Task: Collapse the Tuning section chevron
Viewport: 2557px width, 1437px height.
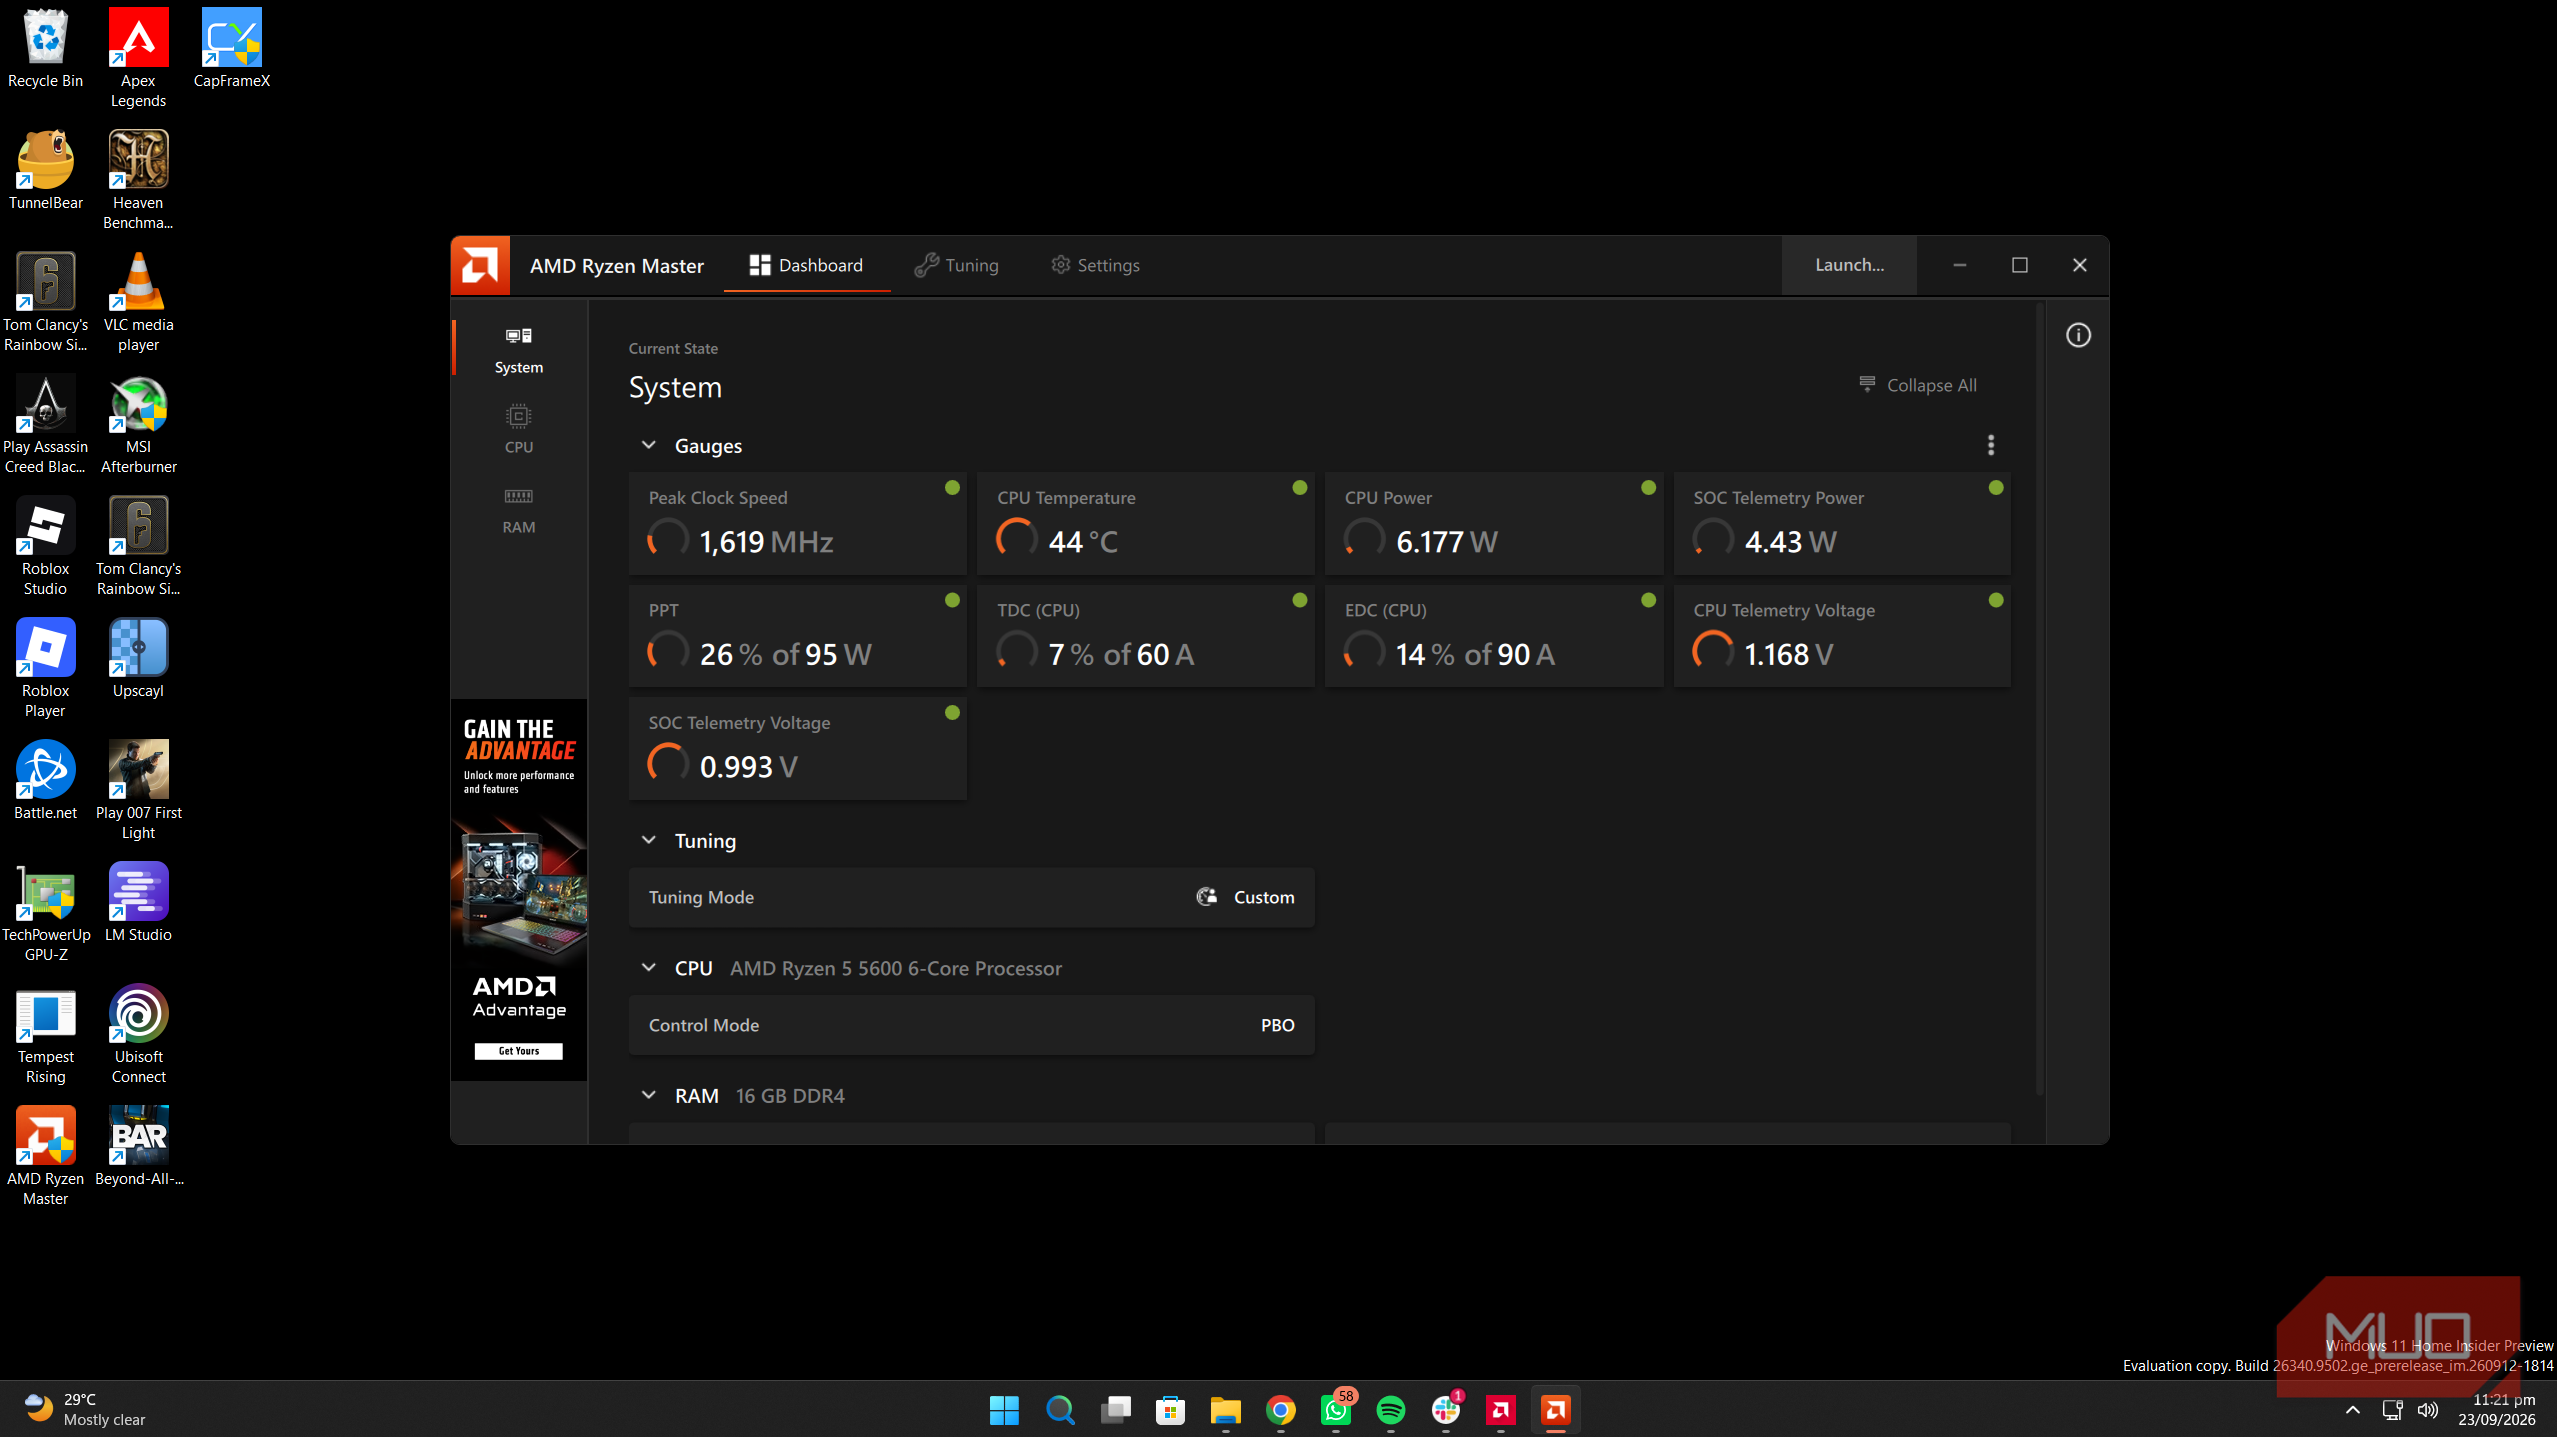Action: (648, 840)
